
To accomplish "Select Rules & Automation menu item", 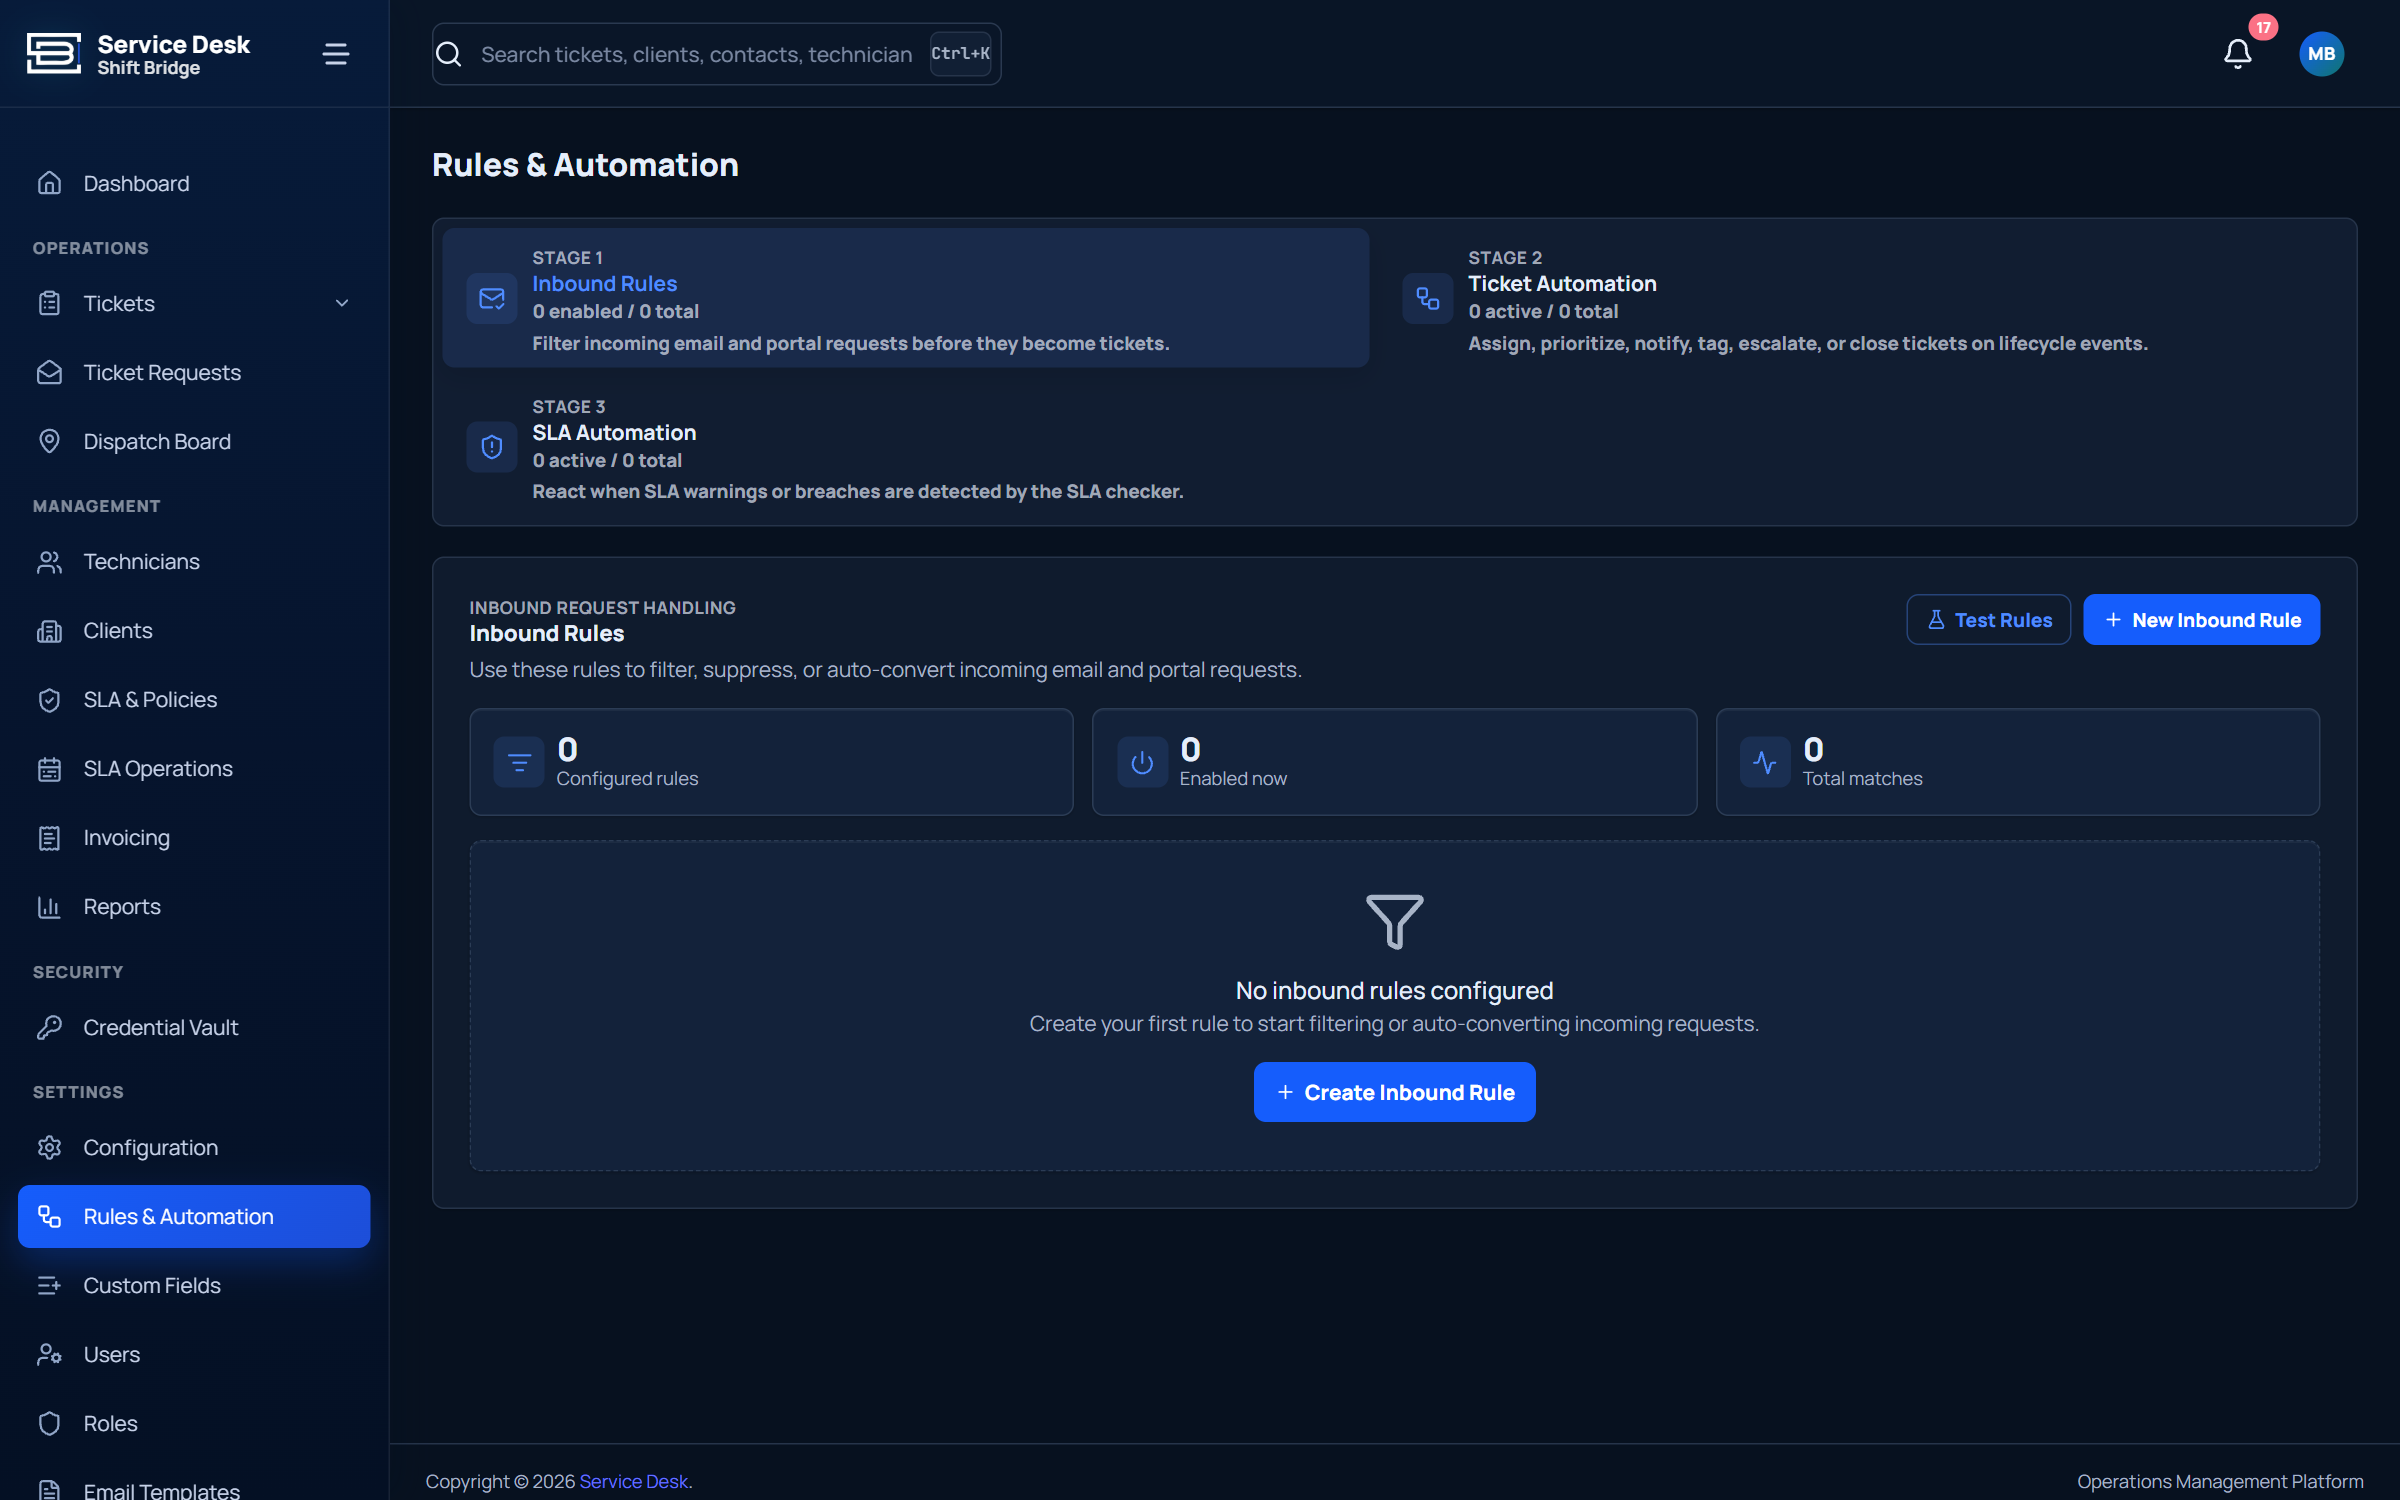I will (x=194, y=1217).
